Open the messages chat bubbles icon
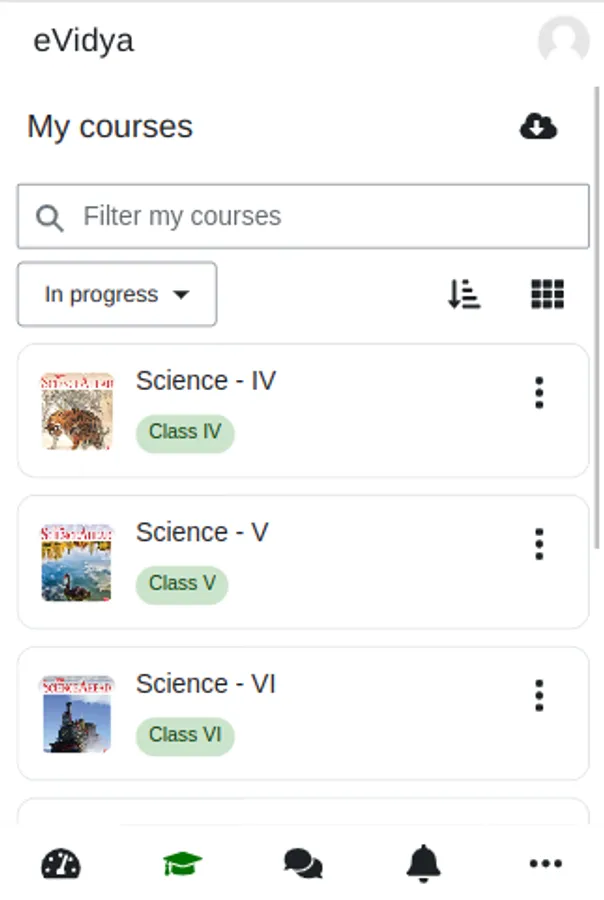 303,863
